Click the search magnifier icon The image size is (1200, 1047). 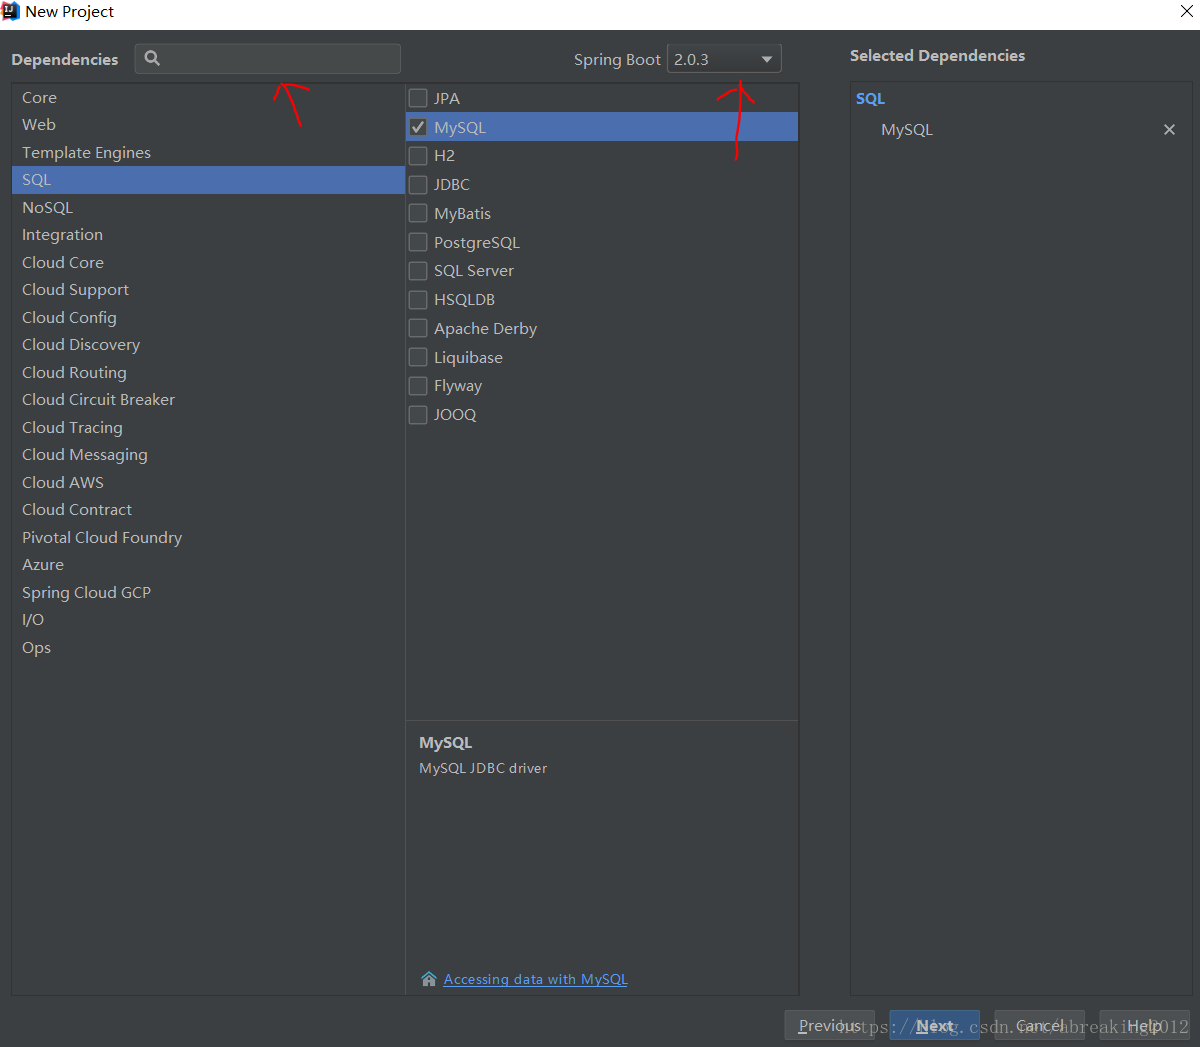(152, 58)
